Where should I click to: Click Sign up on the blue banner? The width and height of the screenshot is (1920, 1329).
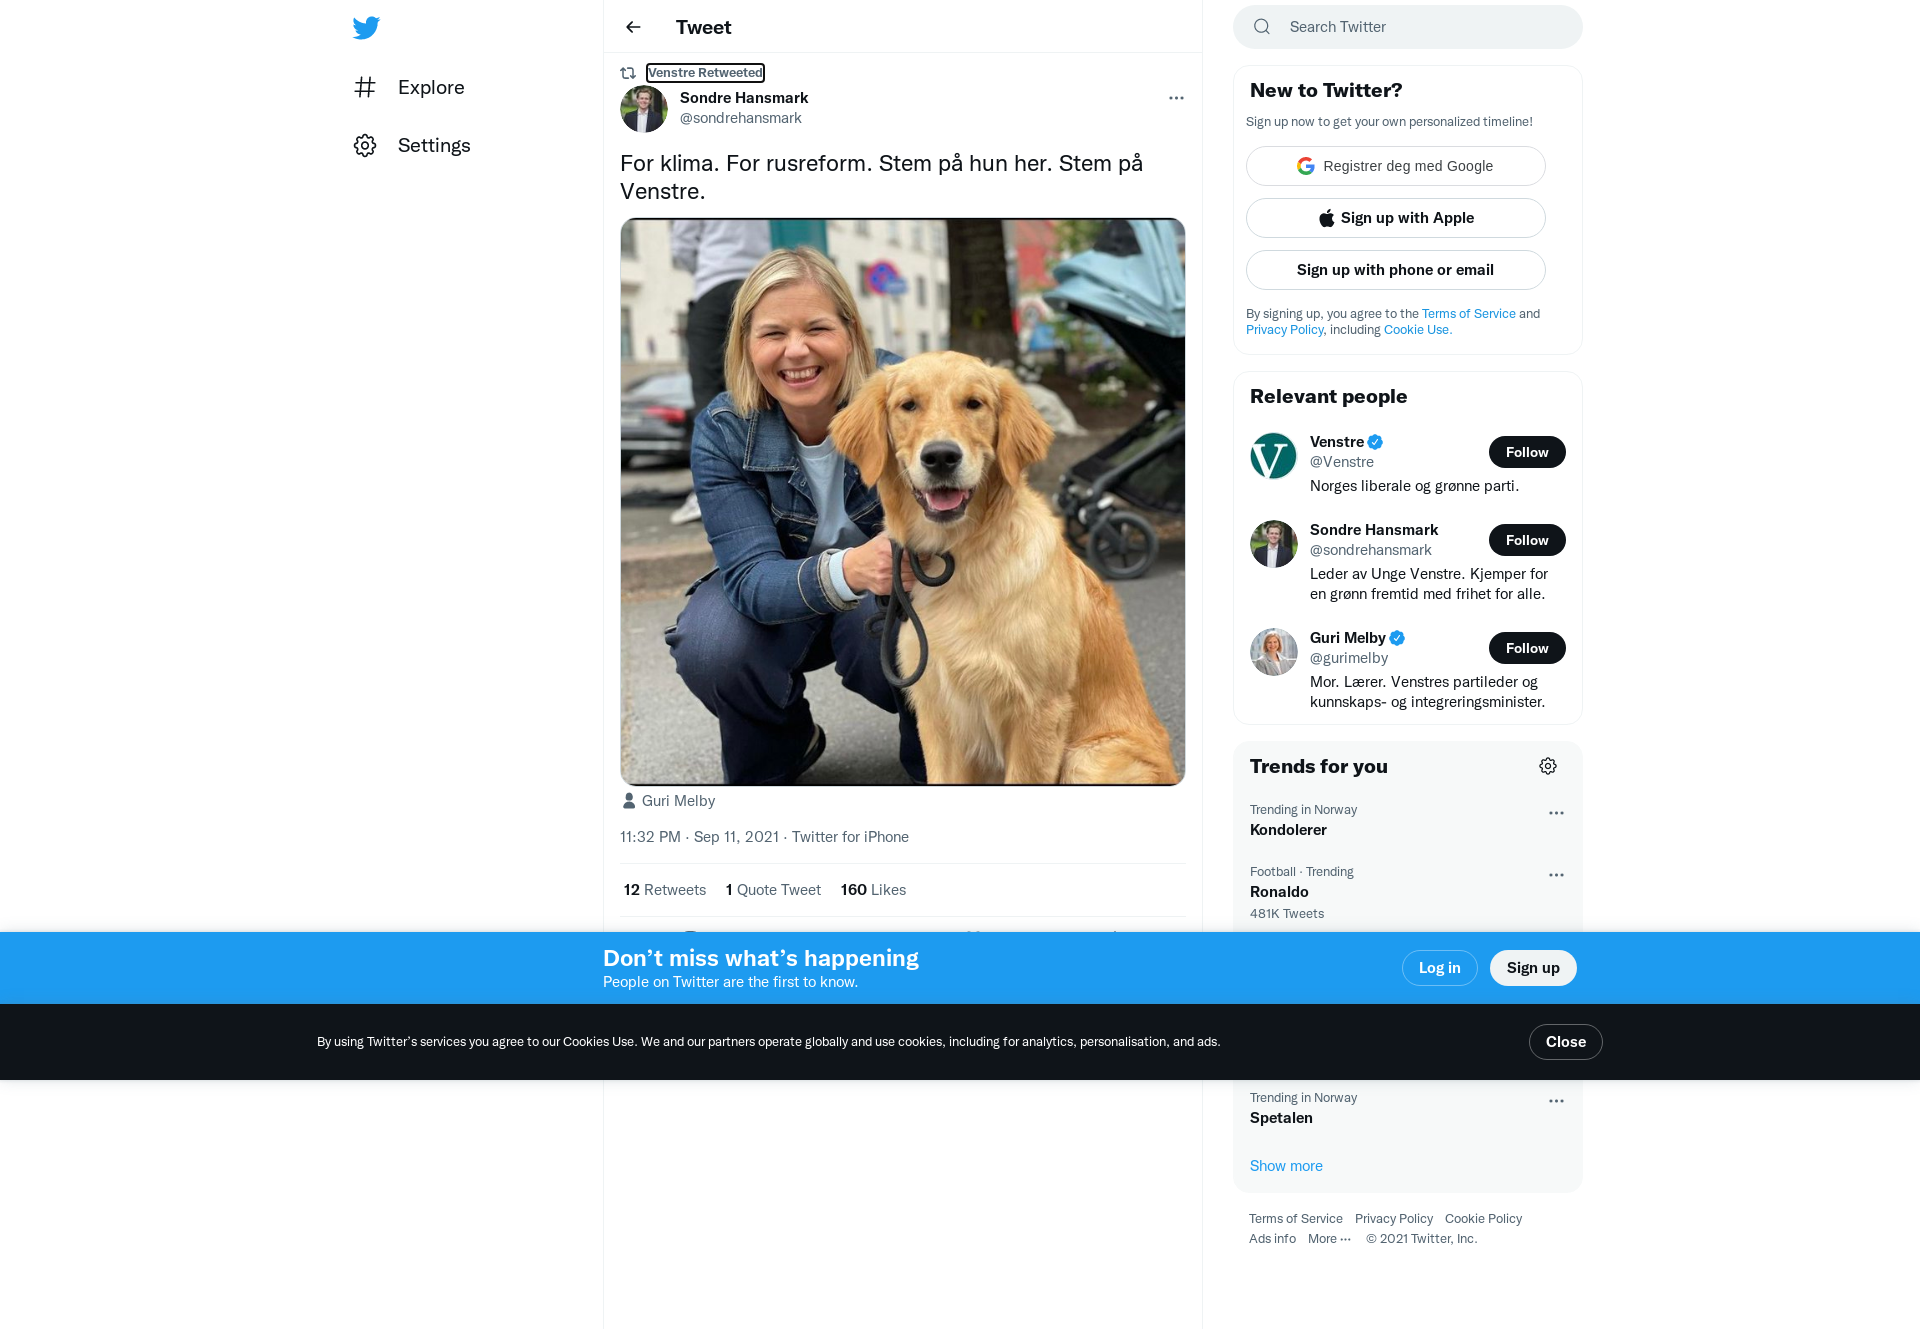pos(1533,968)
